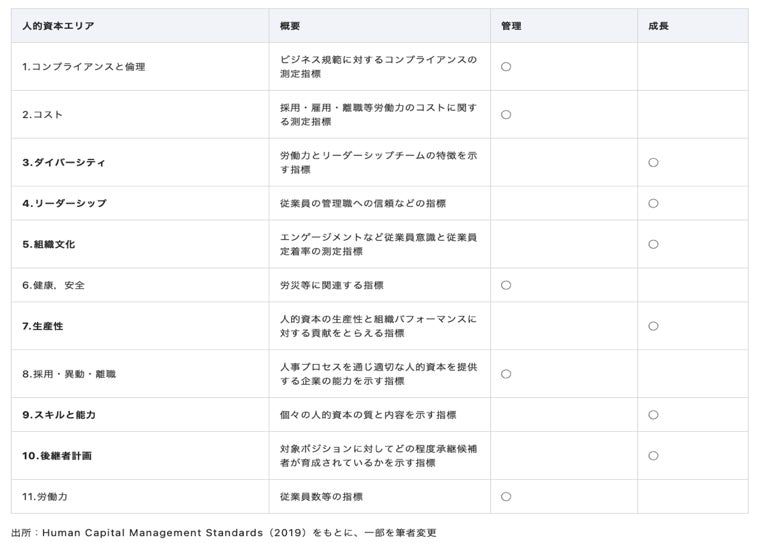Click circle in 管理 column for 採用・異動・離職
This screenshot has height=543, width=762.
coord(506,374)
